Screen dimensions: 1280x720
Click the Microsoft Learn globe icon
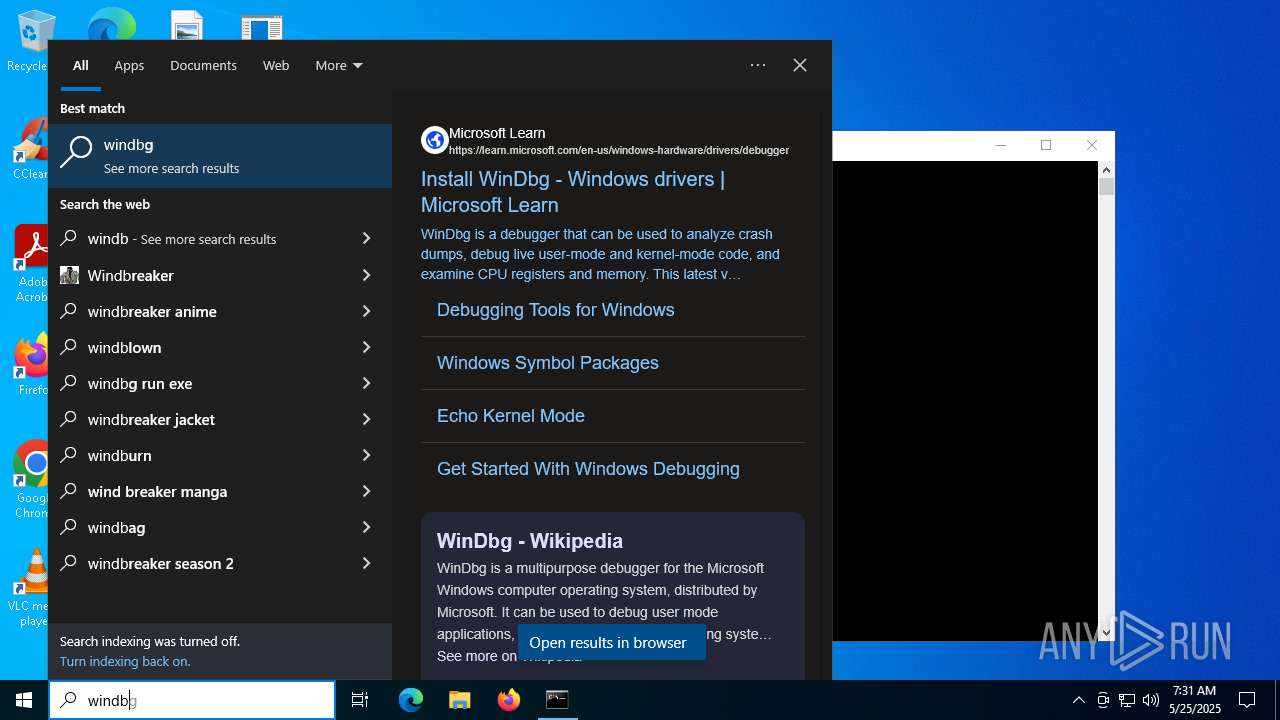pos(434,140)
